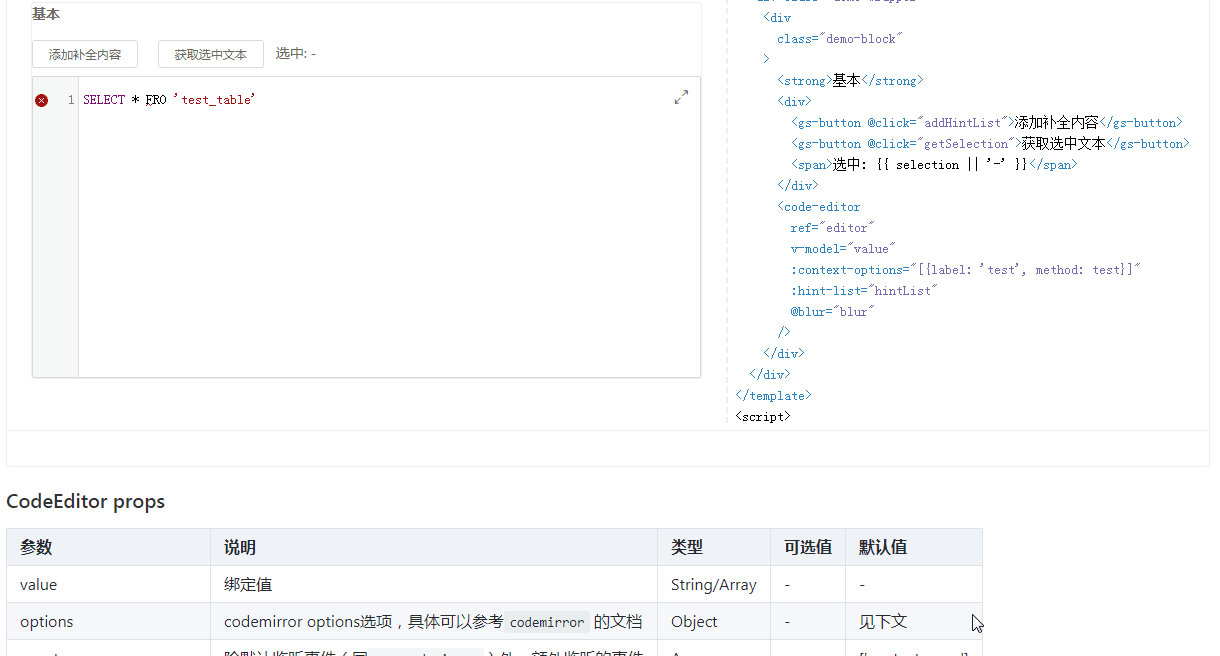Click the 绑定值 description cell
Viewport: 1220px width, 656px height.
click(x=434, y=584)
